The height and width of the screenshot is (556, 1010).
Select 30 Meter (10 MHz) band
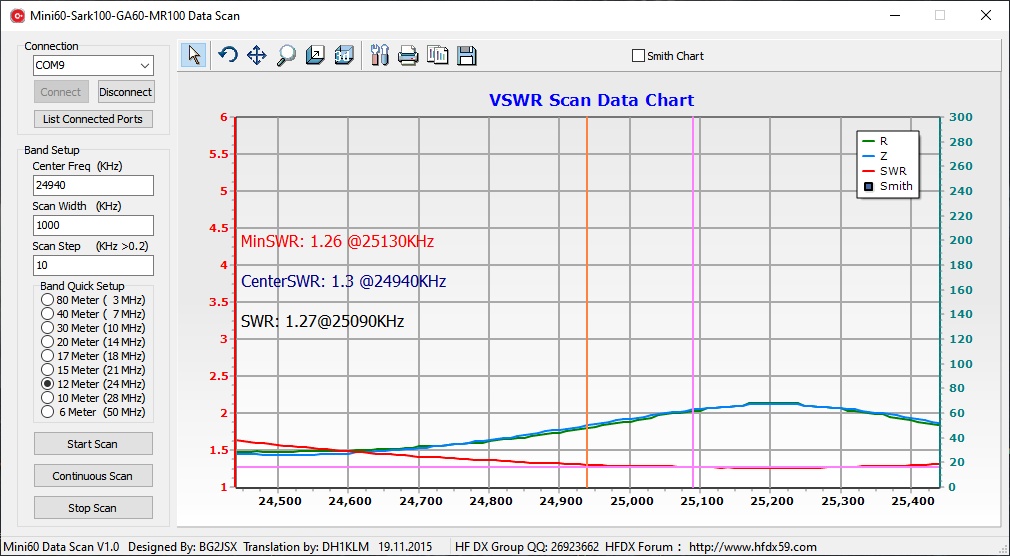[47, 328]
